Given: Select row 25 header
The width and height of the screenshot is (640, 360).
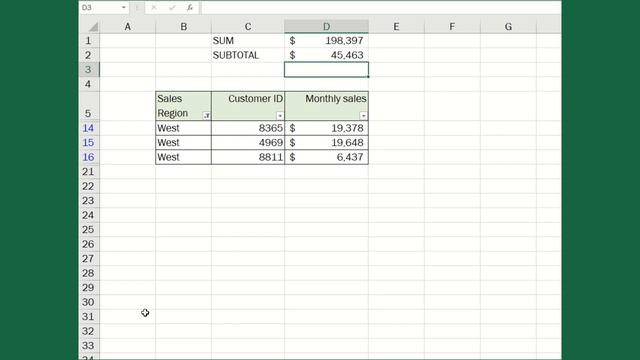Looking at the screenshot, I should click(x=89, y=230).
